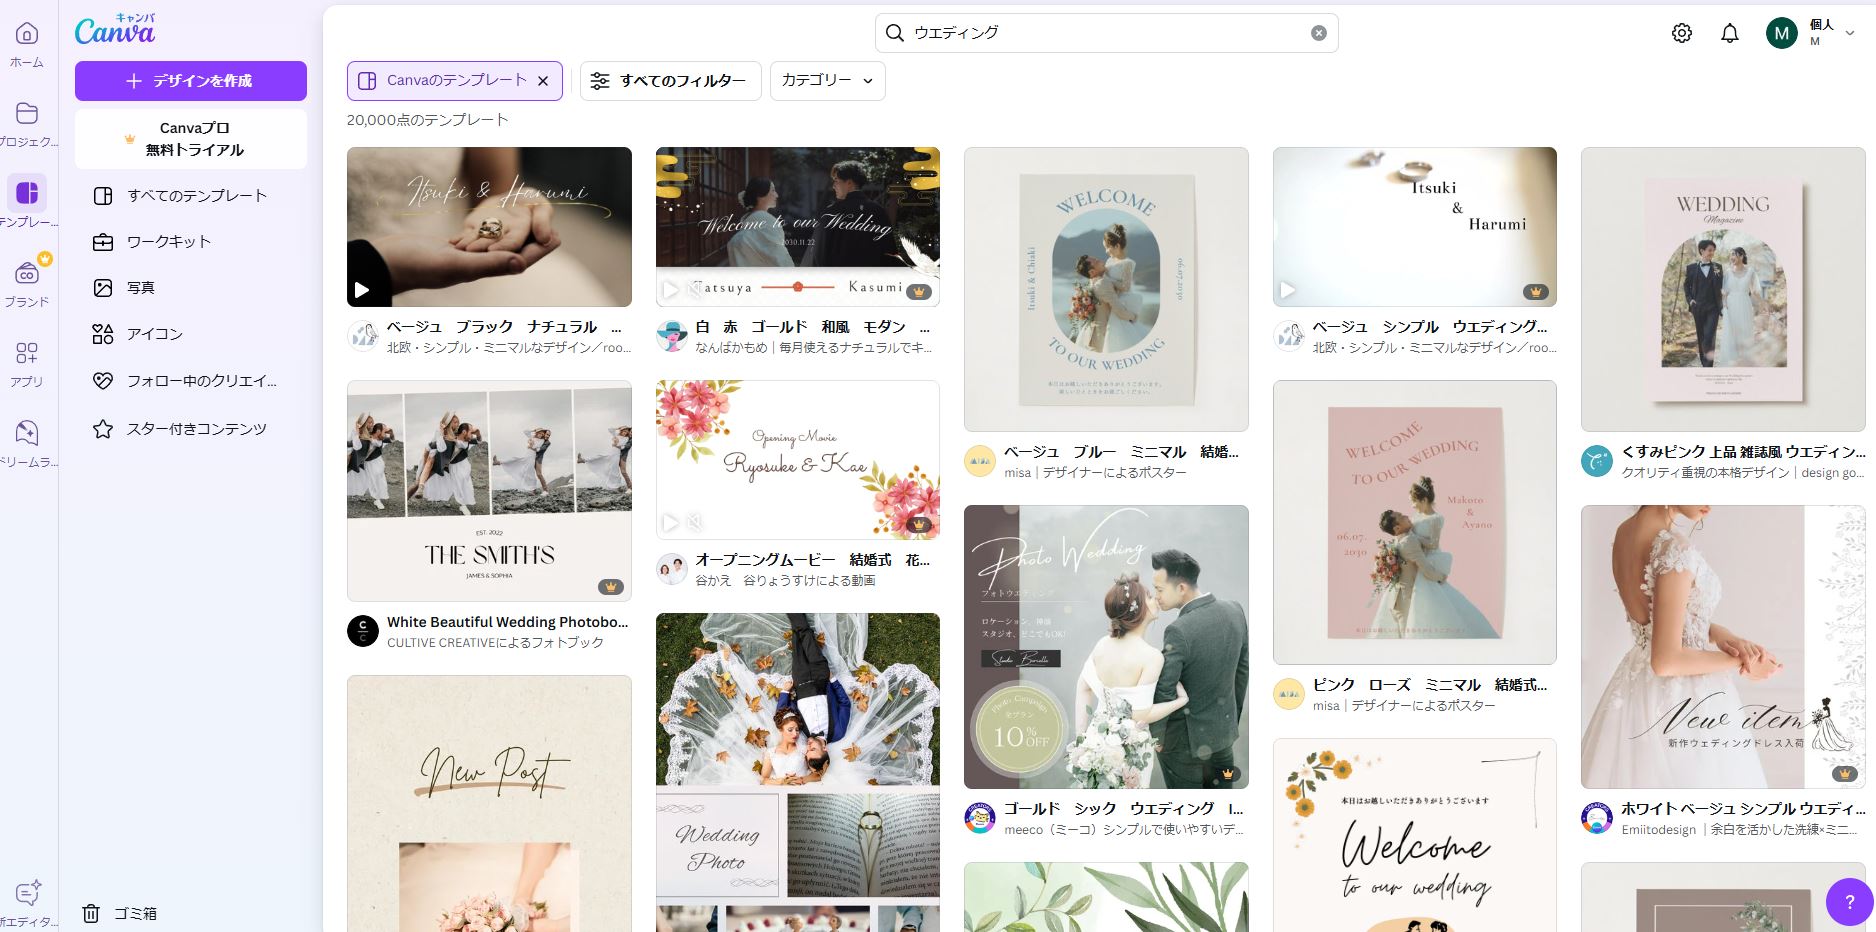
Task: Open the ゴミ箱 trash icon
Action: (91, 913)
